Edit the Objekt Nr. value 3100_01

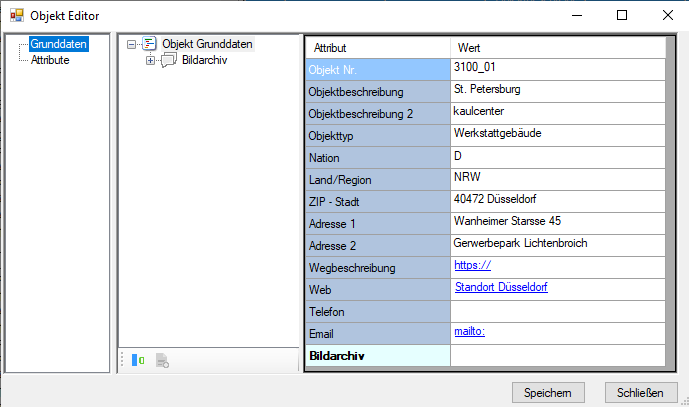click(x=558, y=69)
